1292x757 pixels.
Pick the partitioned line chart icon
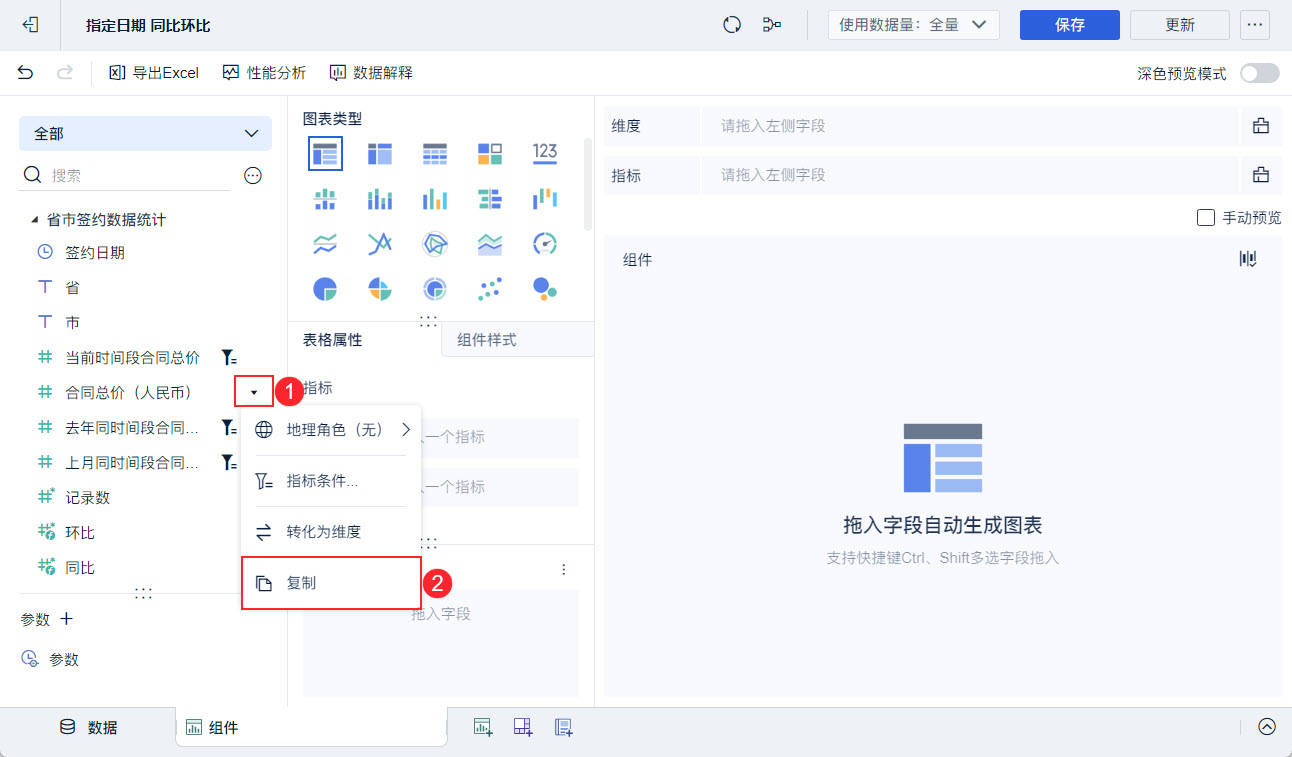[x=325, y=243]
